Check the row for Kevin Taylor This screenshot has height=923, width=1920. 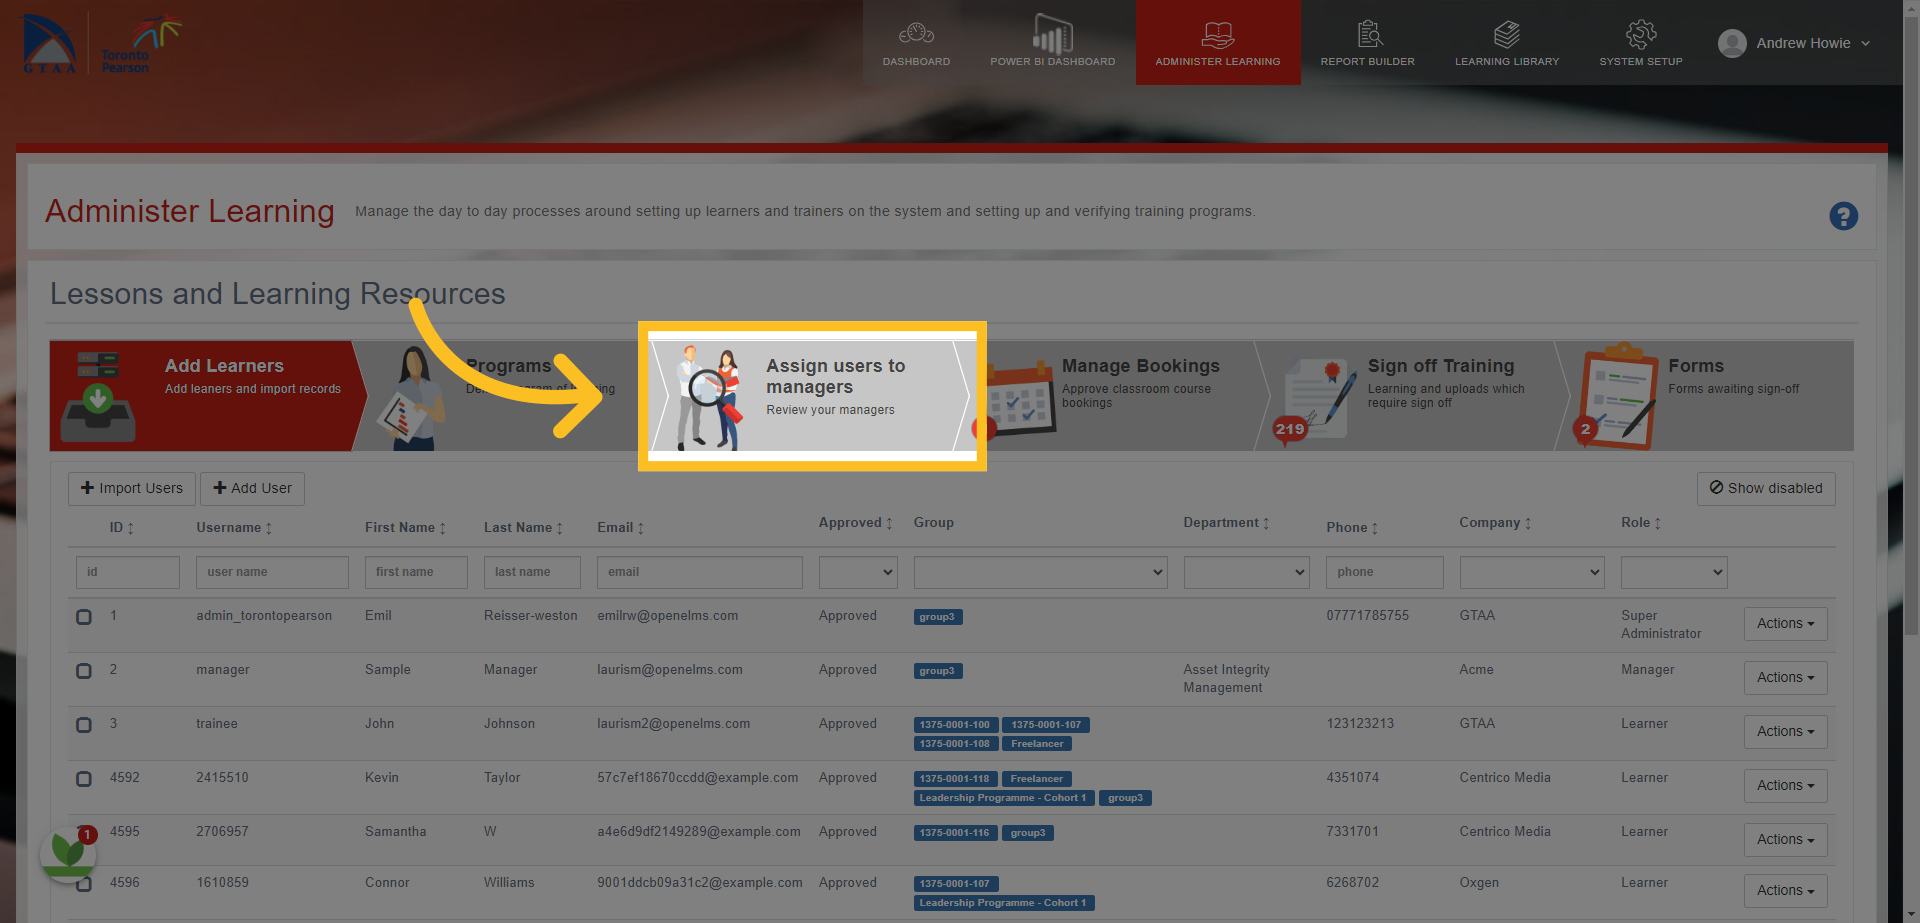click(x=84, y=779)
